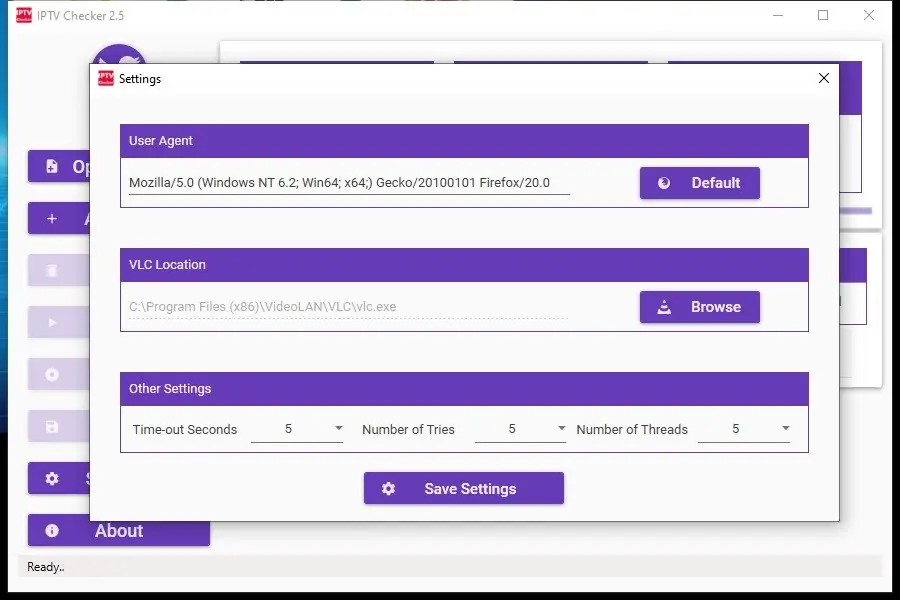This screenshot has height=600, width=900.
Task: Open the About button in main window
Action: click(x=119, y=531)
